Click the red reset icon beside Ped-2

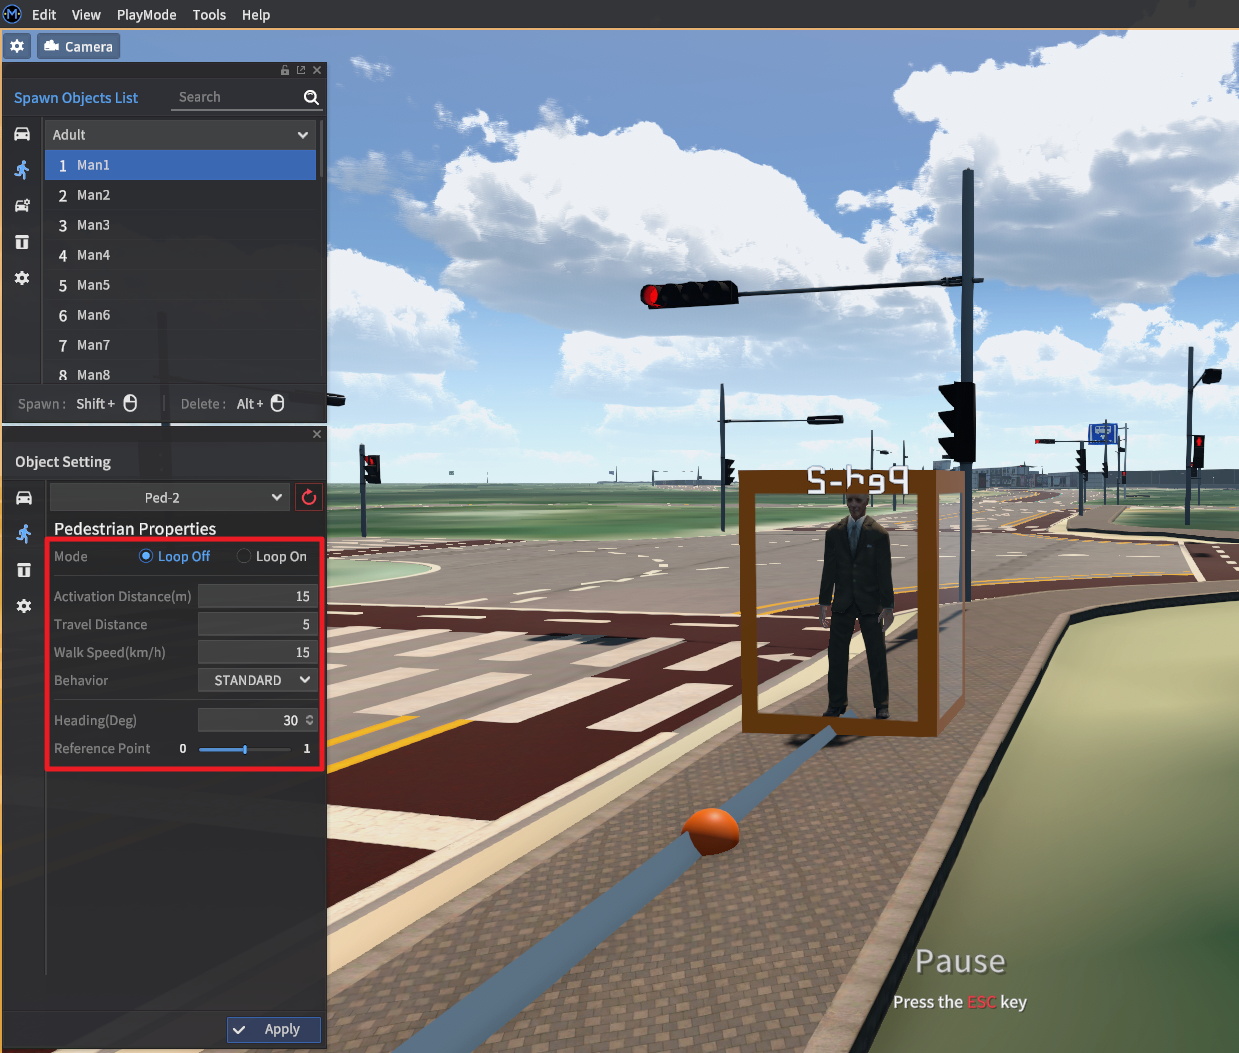(x=309, y=497)
